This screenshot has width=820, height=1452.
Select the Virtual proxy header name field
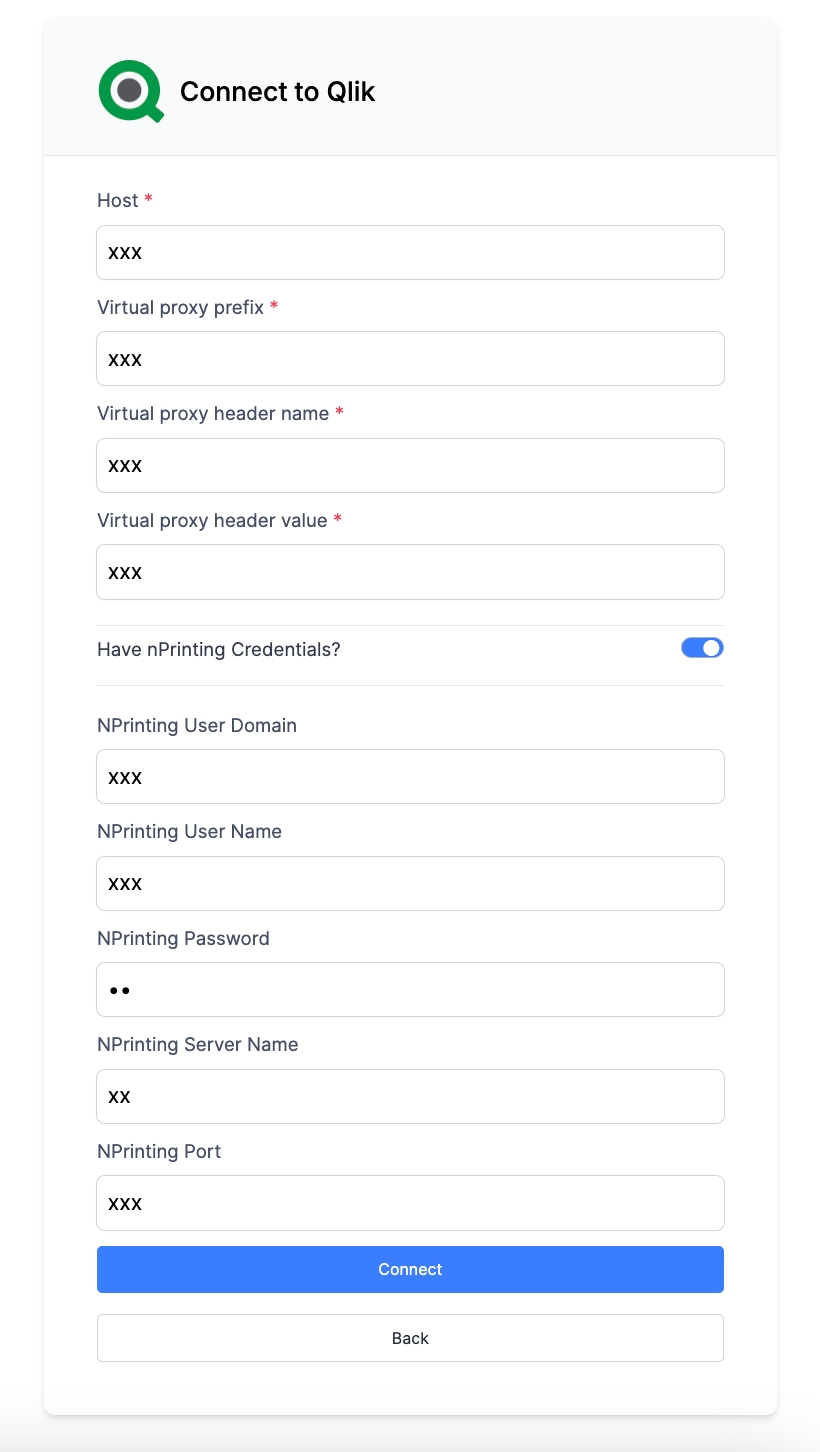(x=410, y=465)
